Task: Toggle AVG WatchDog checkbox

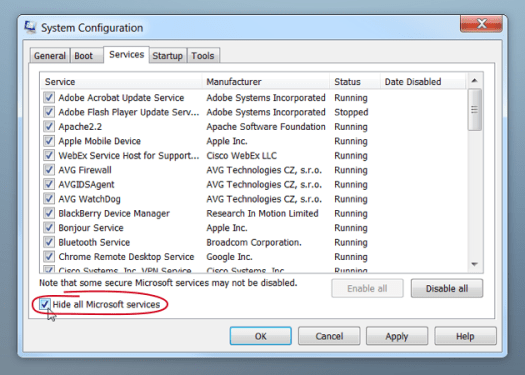Action: [x=49, y=199]
